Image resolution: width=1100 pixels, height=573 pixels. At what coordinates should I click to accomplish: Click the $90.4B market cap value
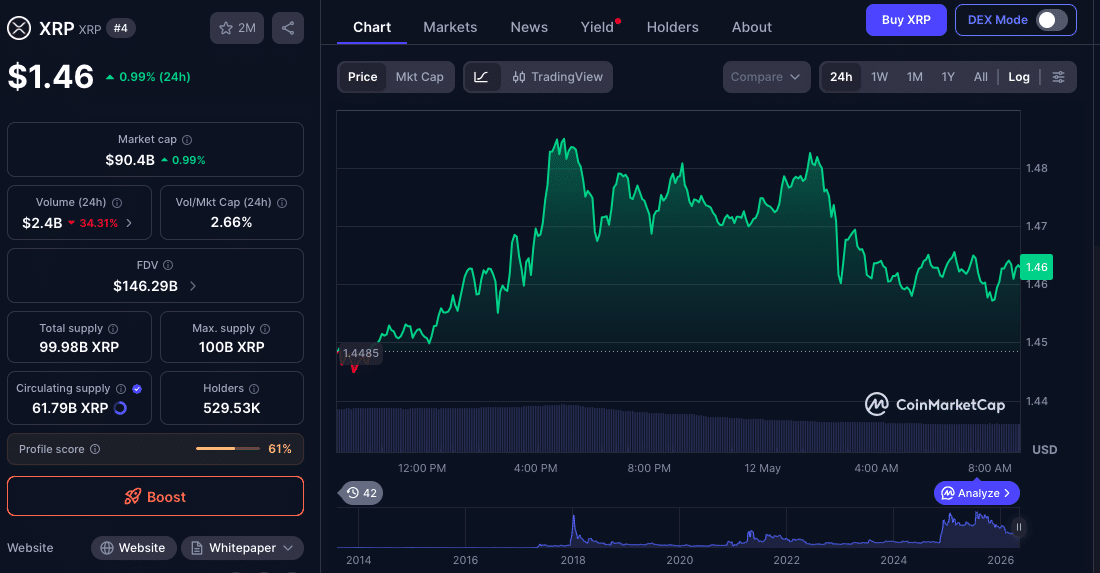coord(130,160)
